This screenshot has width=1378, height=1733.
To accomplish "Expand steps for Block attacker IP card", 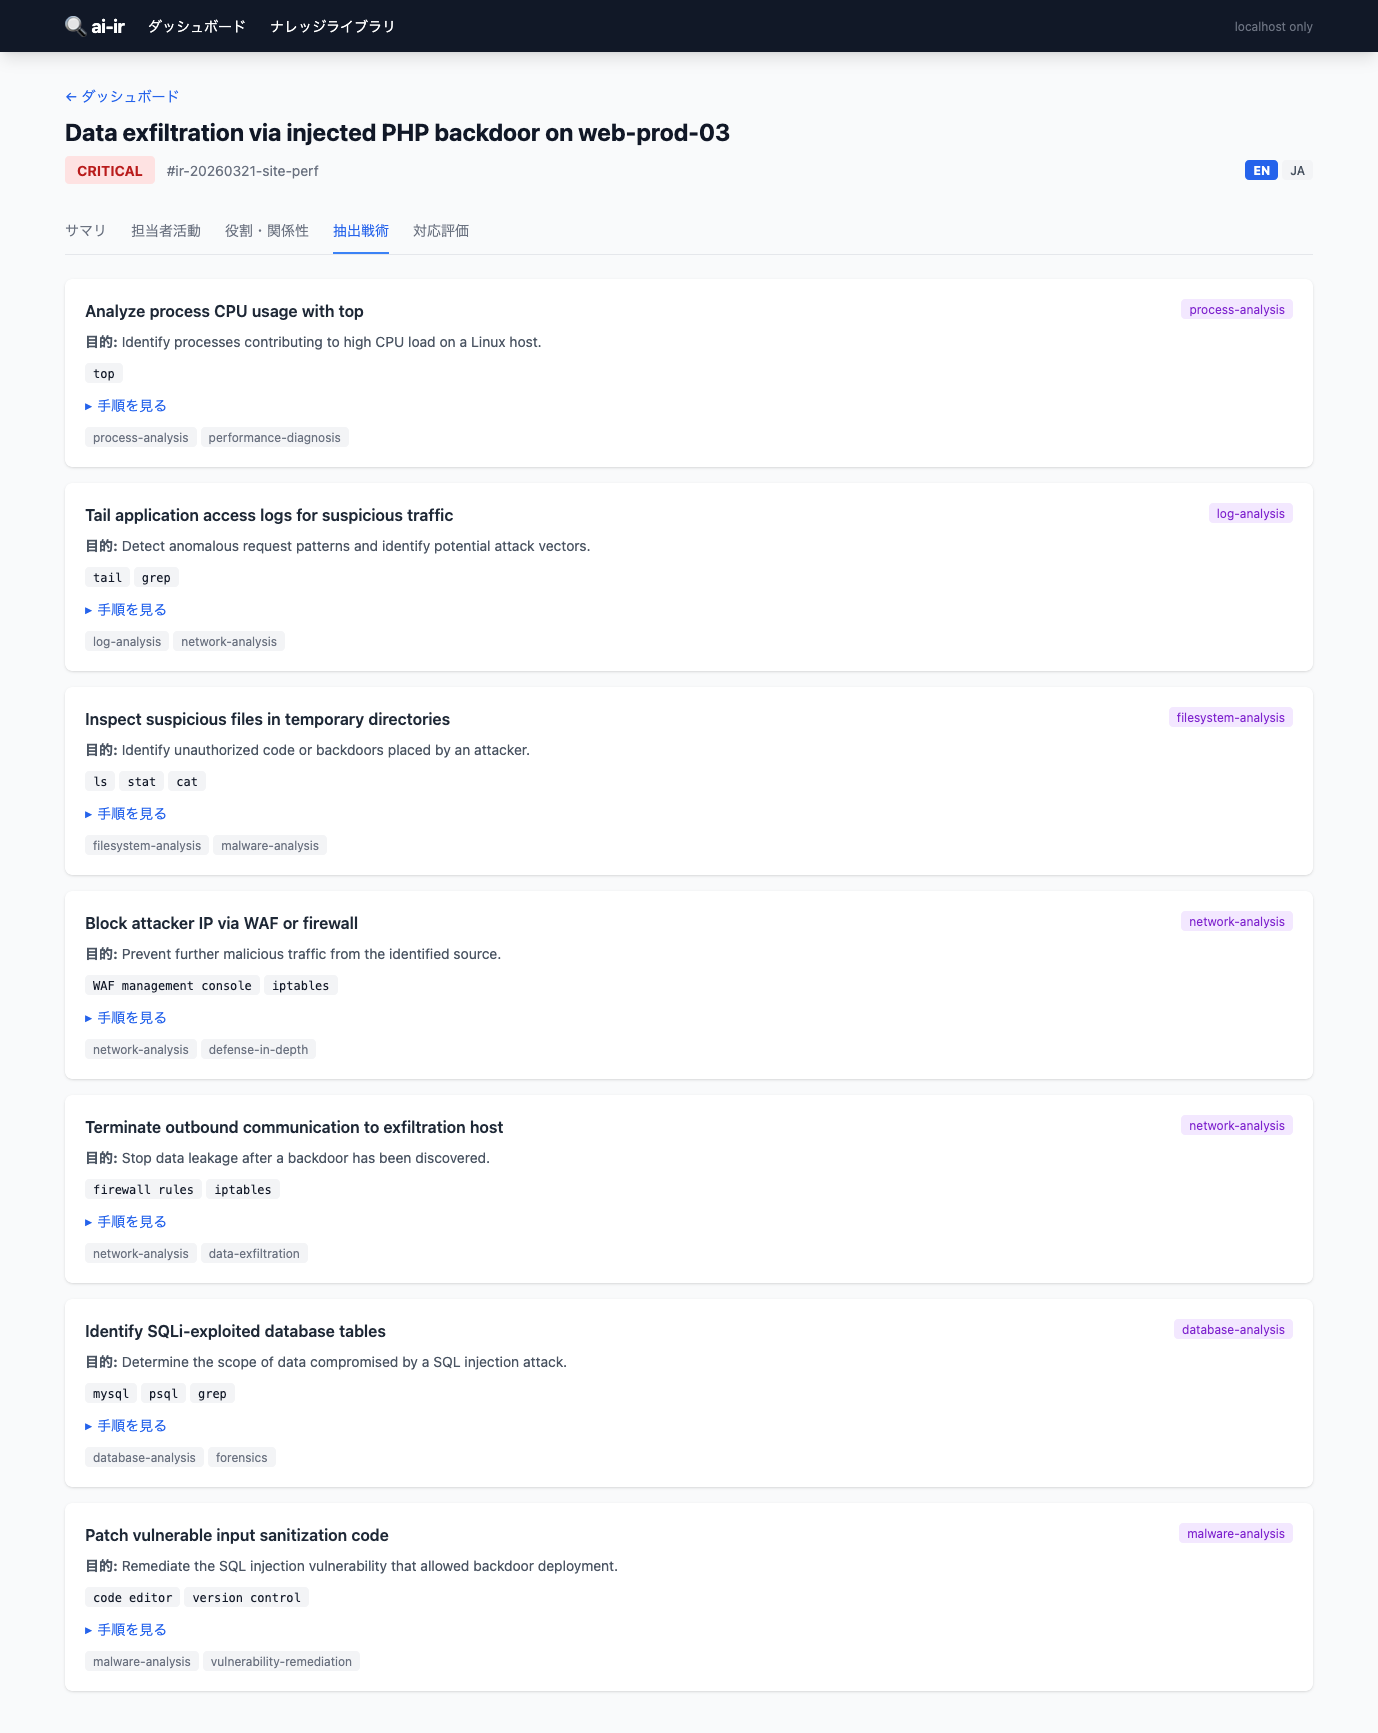I will click(126, 1018).
